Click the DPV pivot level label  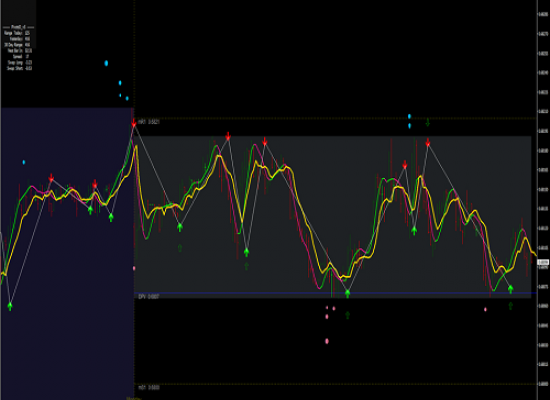point(149,296)
